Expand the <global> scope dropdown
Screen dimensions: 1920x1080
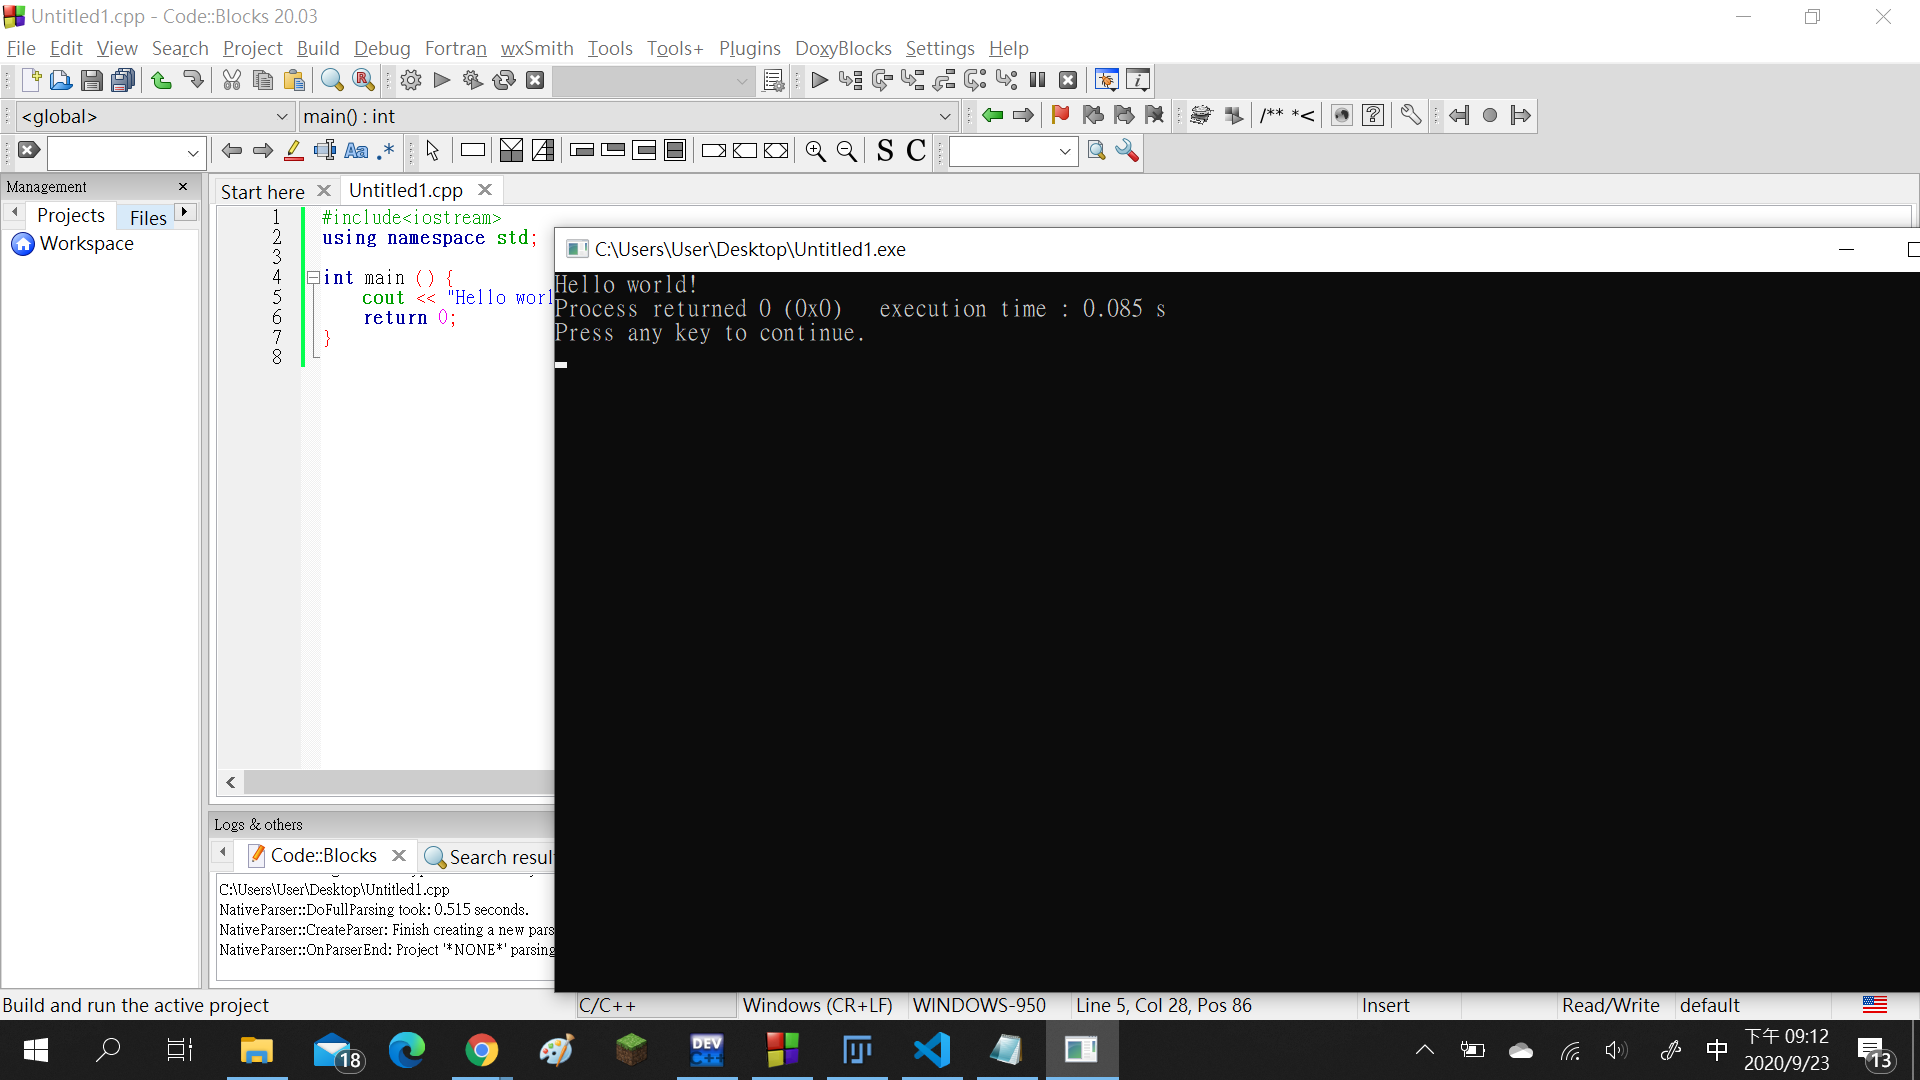(281, 116)
